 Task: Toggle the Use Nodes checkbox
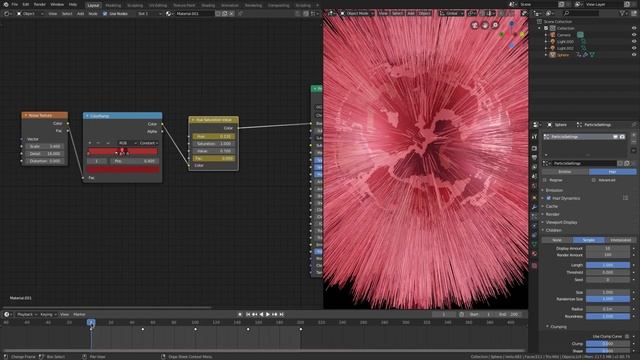pyautogui.click(x=105, y=13)
